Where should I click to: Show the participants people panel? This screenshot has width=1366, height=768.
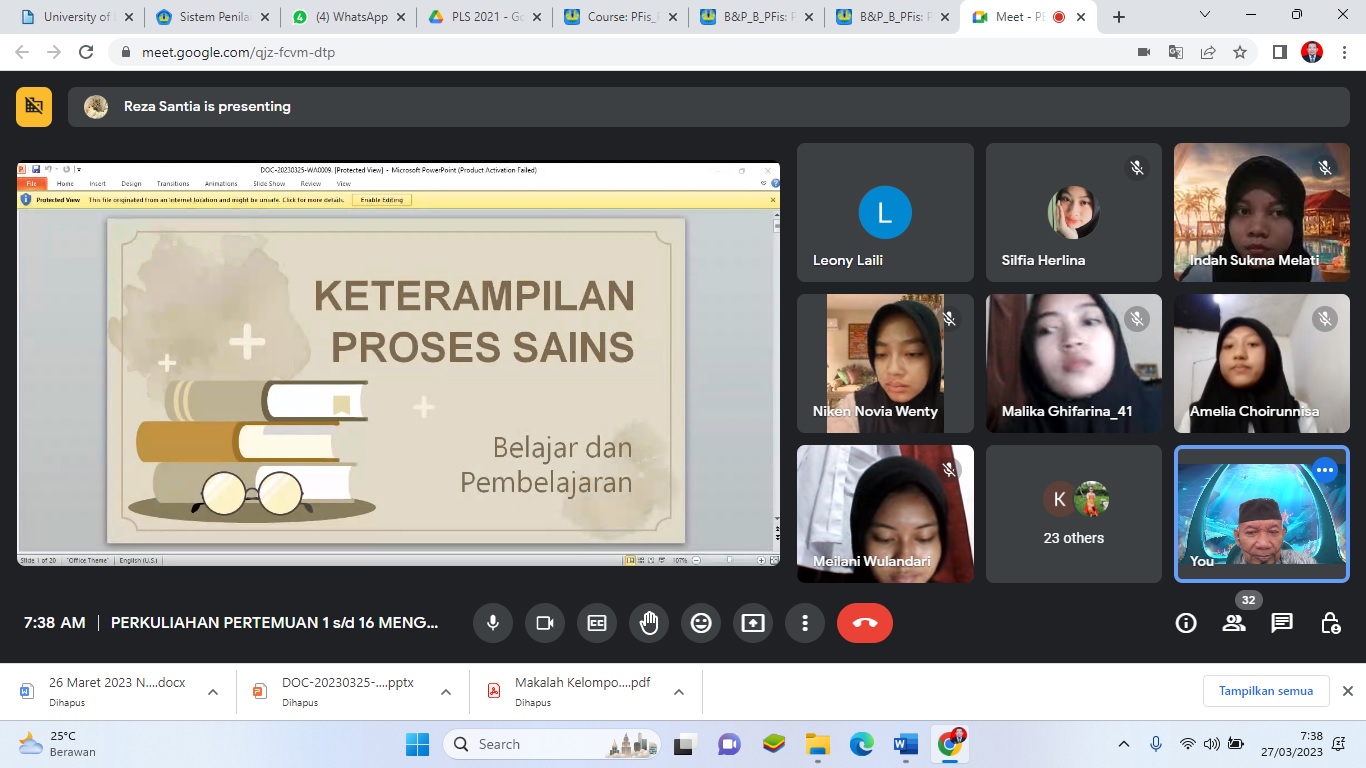(1234, 623)
